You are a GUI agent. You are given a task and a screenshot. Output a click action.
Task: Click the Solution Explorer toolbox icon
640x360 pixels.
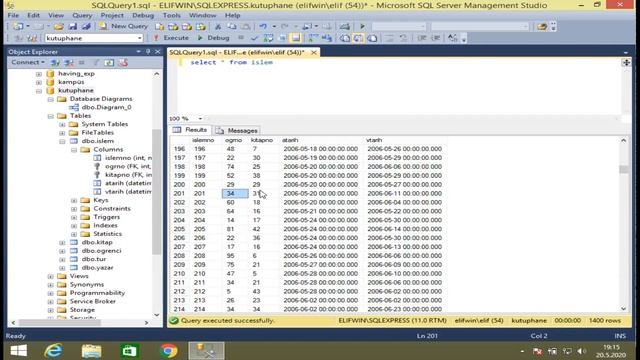pos(542,27)
